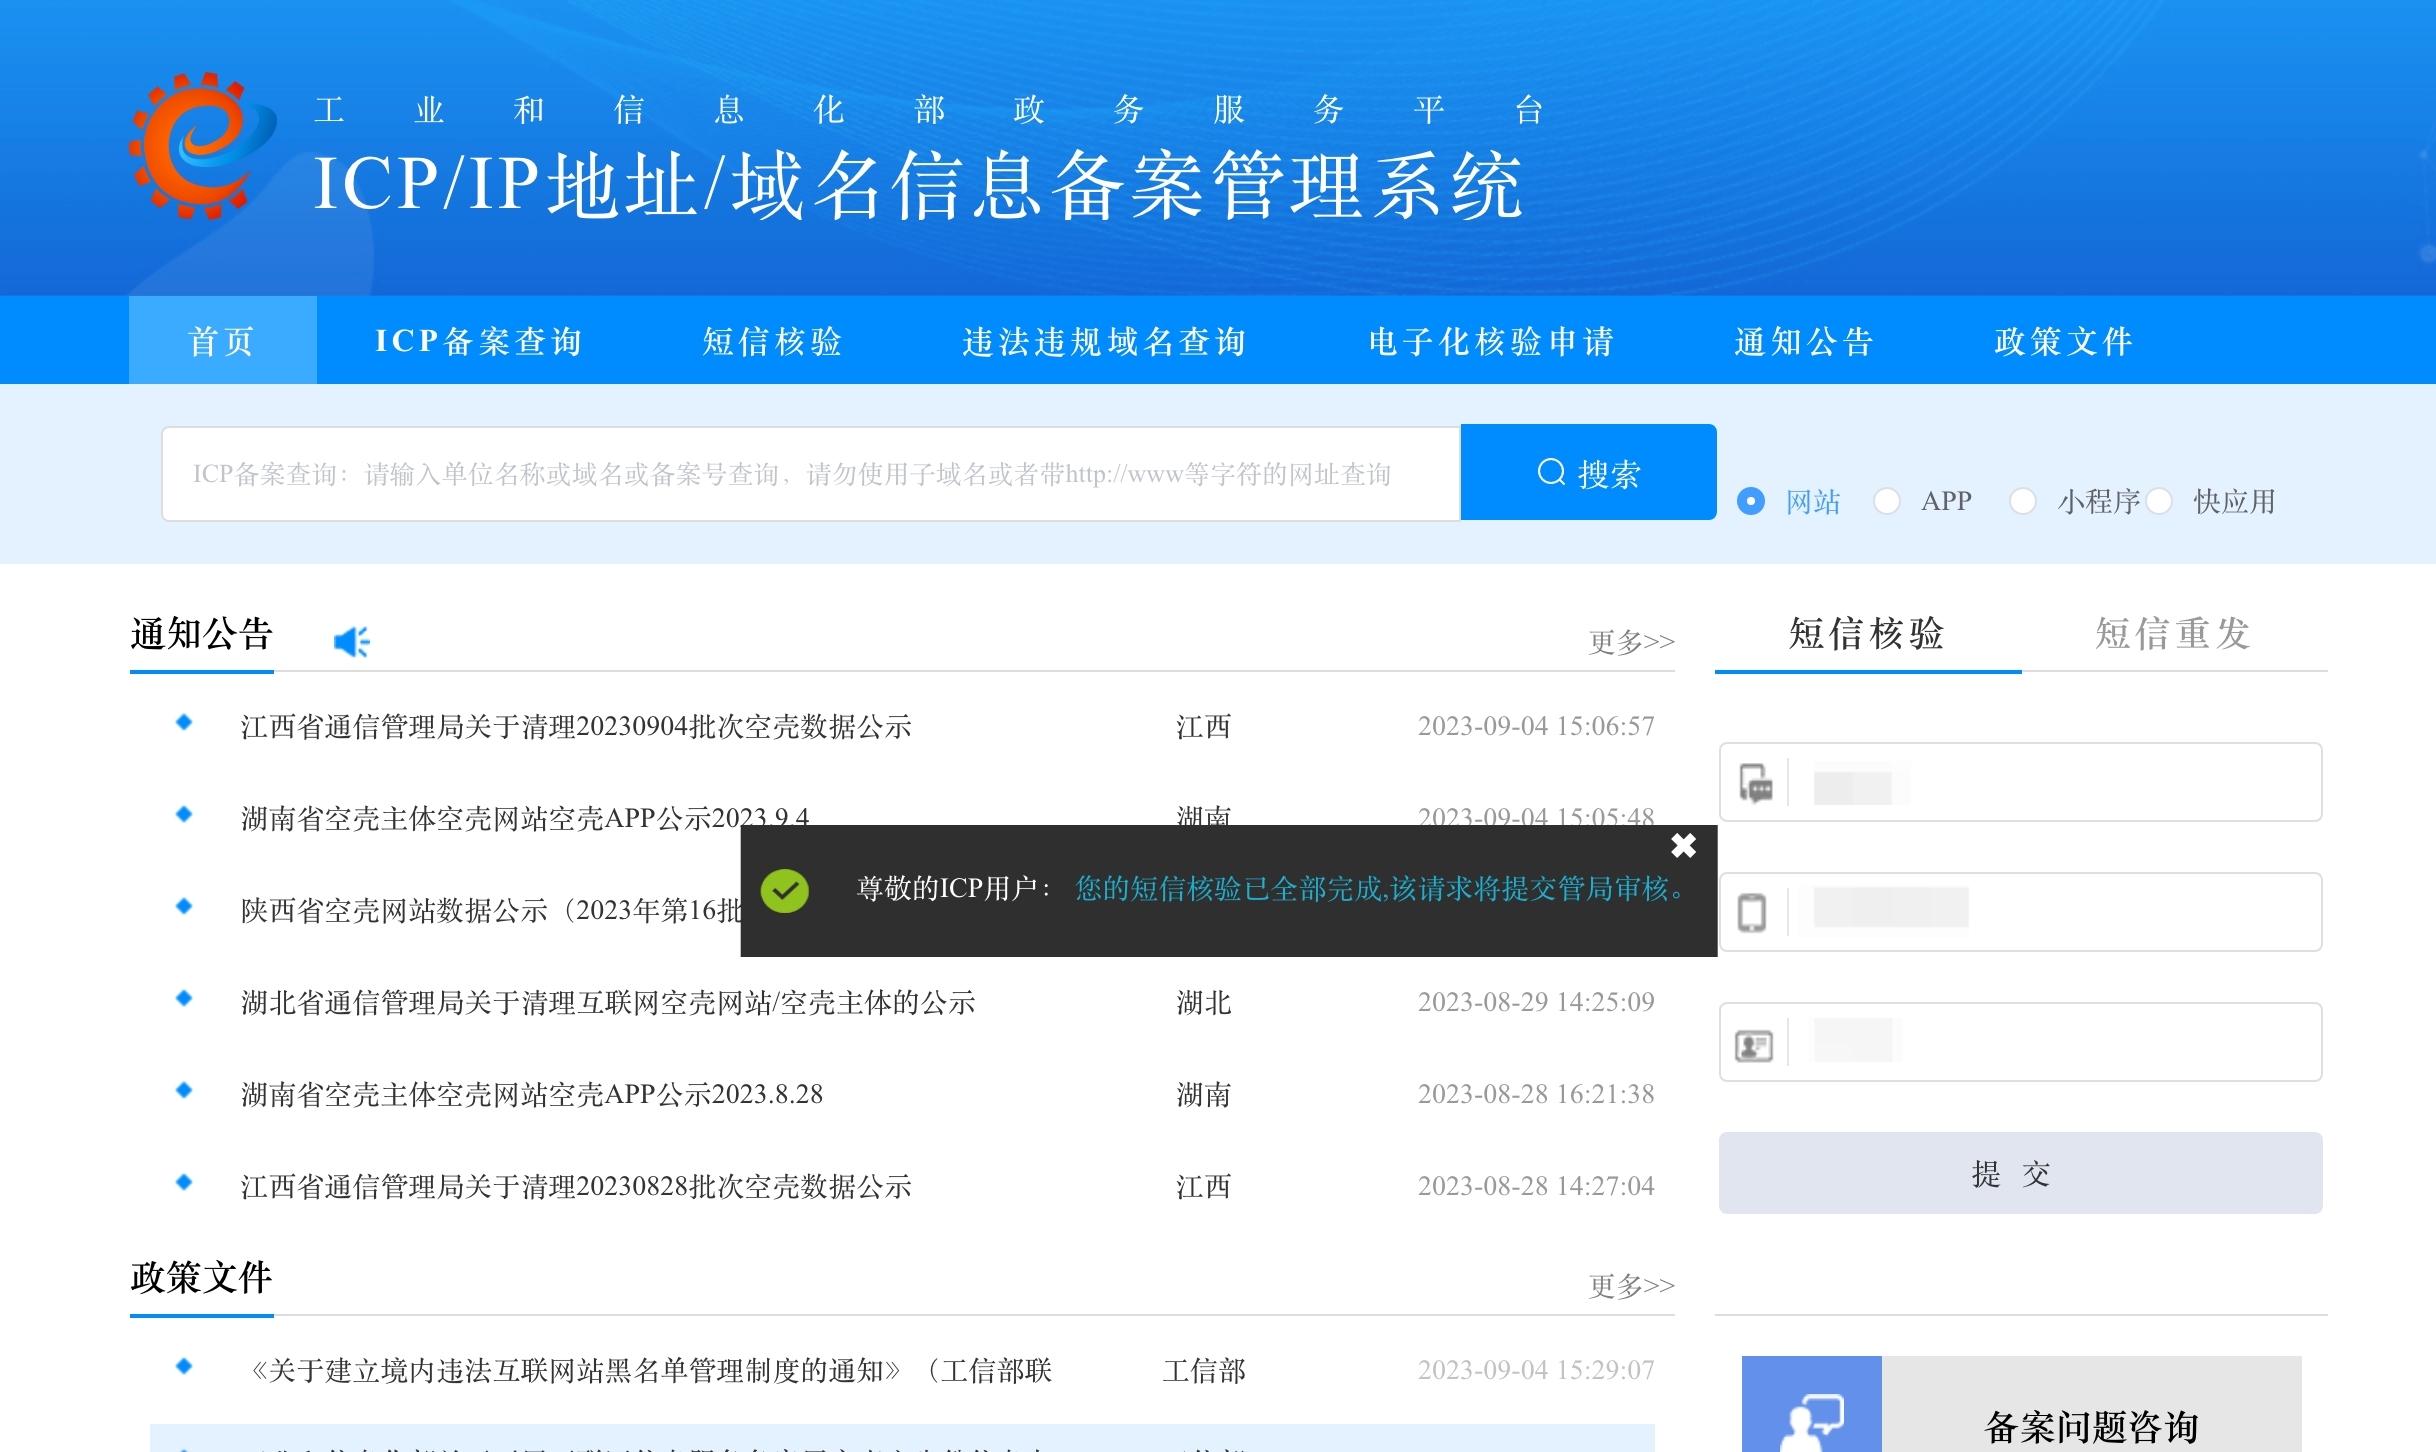Screen dimensions: 2436x1452
Task: Click the ID card field icon
Action: pos(1753,1046)
